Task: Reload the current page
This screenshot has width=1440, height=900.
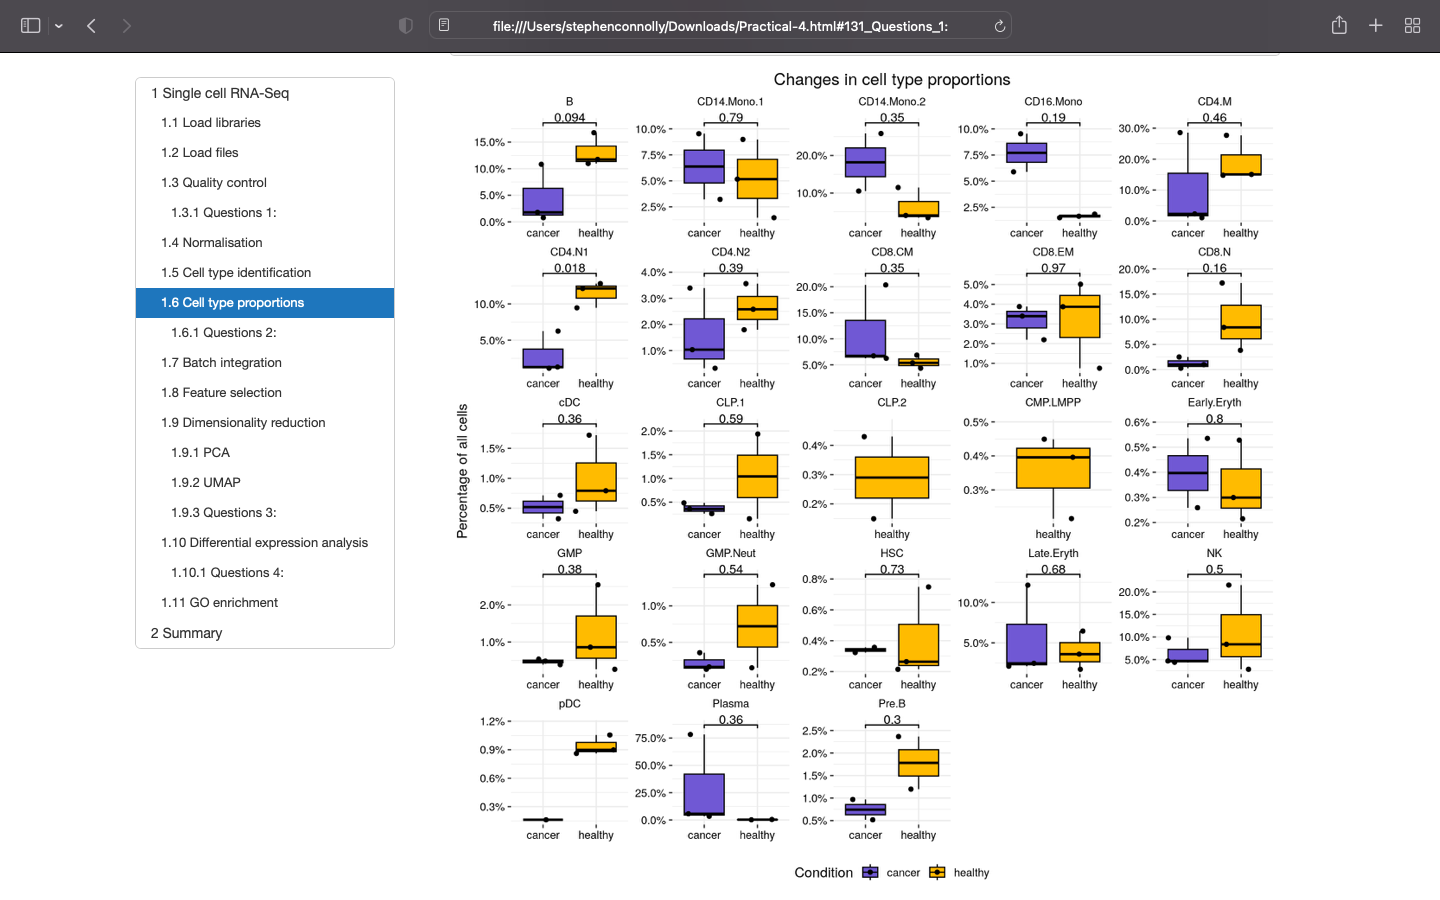Action: pyautogui.click(x=999, y=25)
